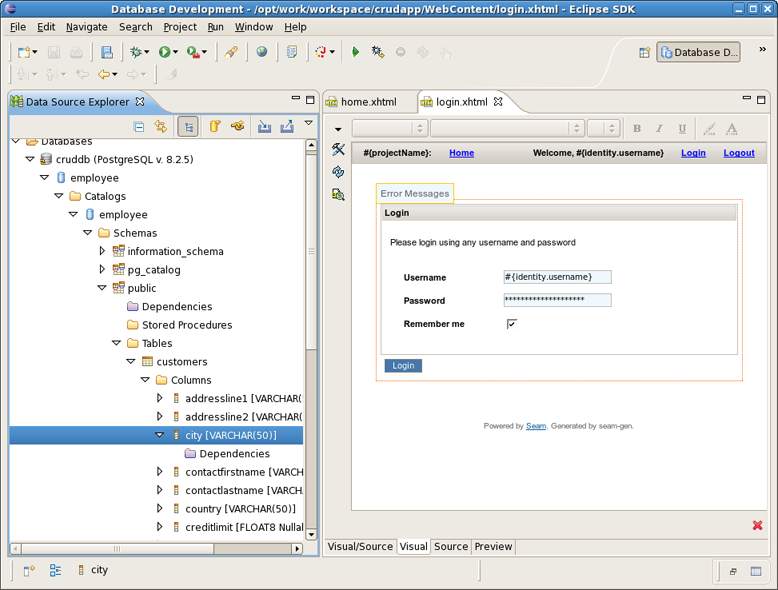The image size is (778, 590).
Task: Toggle Bold formatting button
Action: (637, 129)
